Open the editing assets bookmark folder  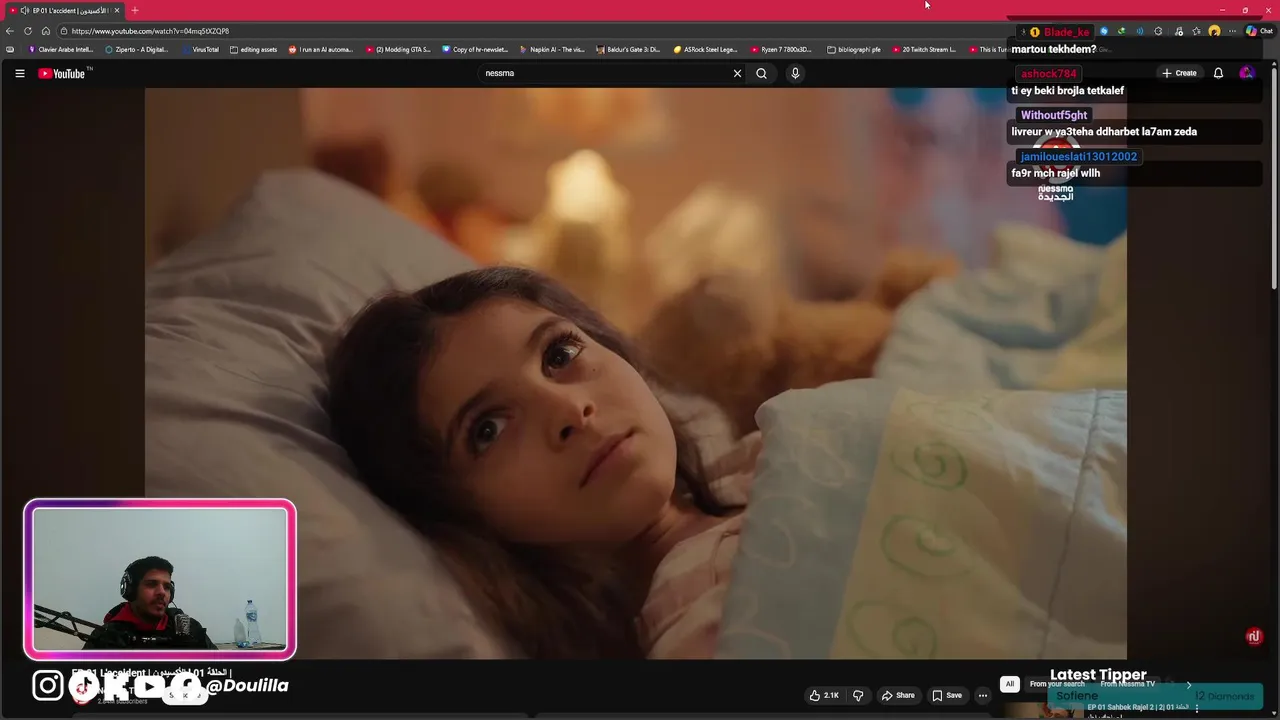(x=254, y=49)
